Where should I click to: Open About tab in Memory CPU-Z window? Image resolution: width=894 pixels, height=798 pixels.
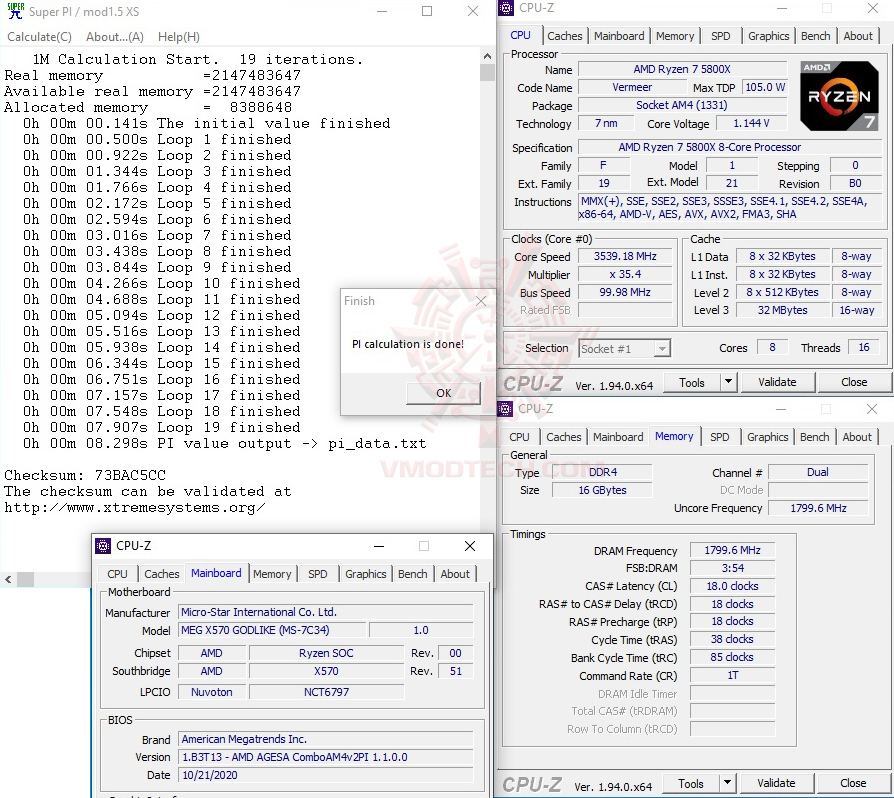pos(856,437)
